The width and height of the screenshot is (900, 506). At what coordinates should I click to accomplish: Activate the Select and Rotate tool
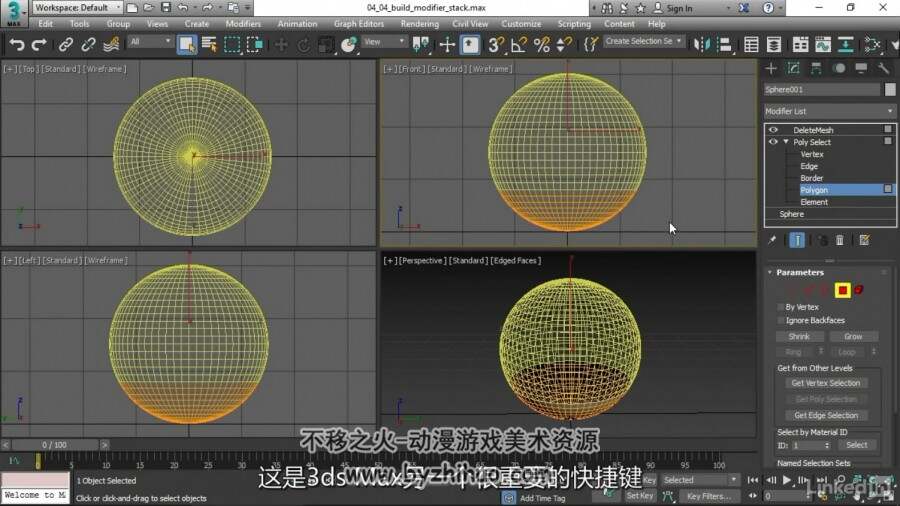click(x=304, y=44)
